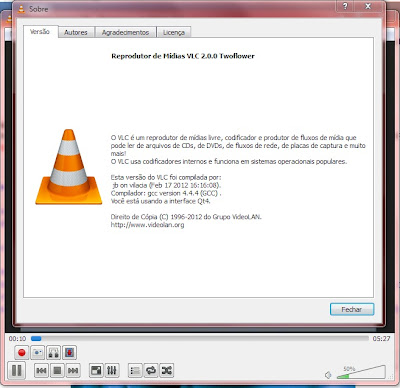Viewport: 400px width, 388px height.
Task: Switch to the Agradecimentos tab
Action: 125,32
